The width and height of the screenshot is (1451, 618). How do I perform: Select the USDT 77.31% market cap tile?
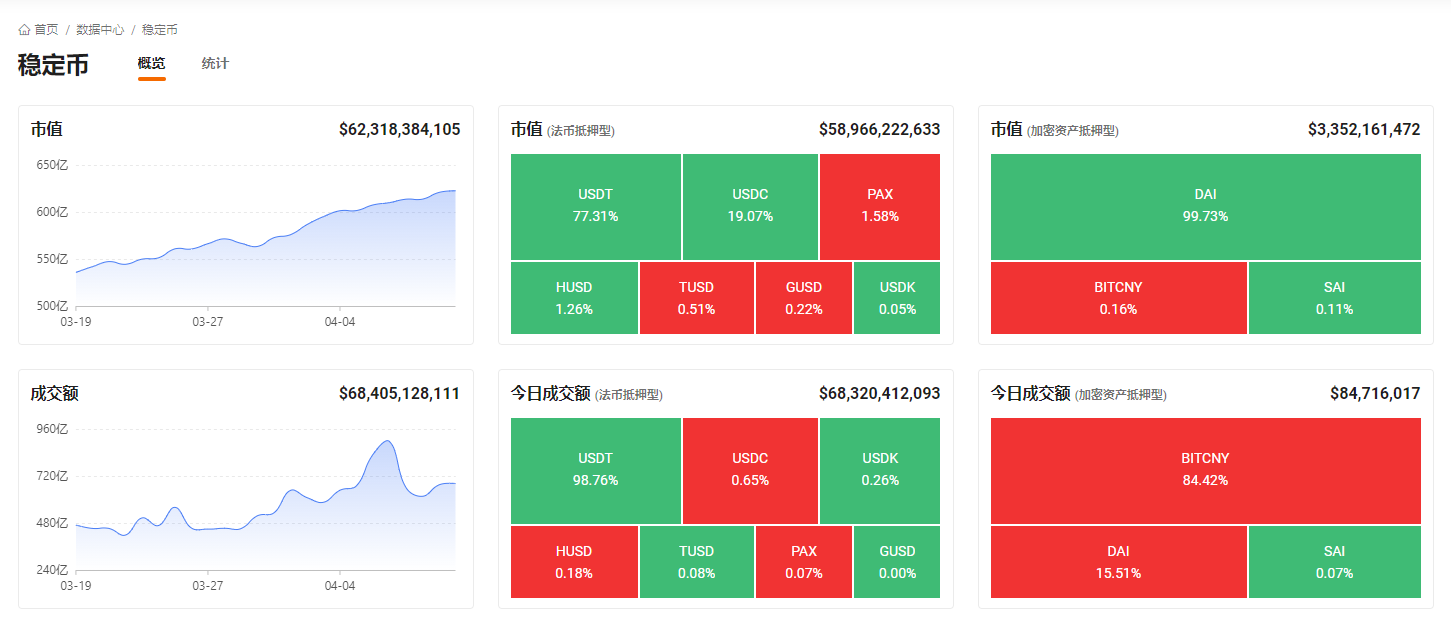[x=596, y=206]
